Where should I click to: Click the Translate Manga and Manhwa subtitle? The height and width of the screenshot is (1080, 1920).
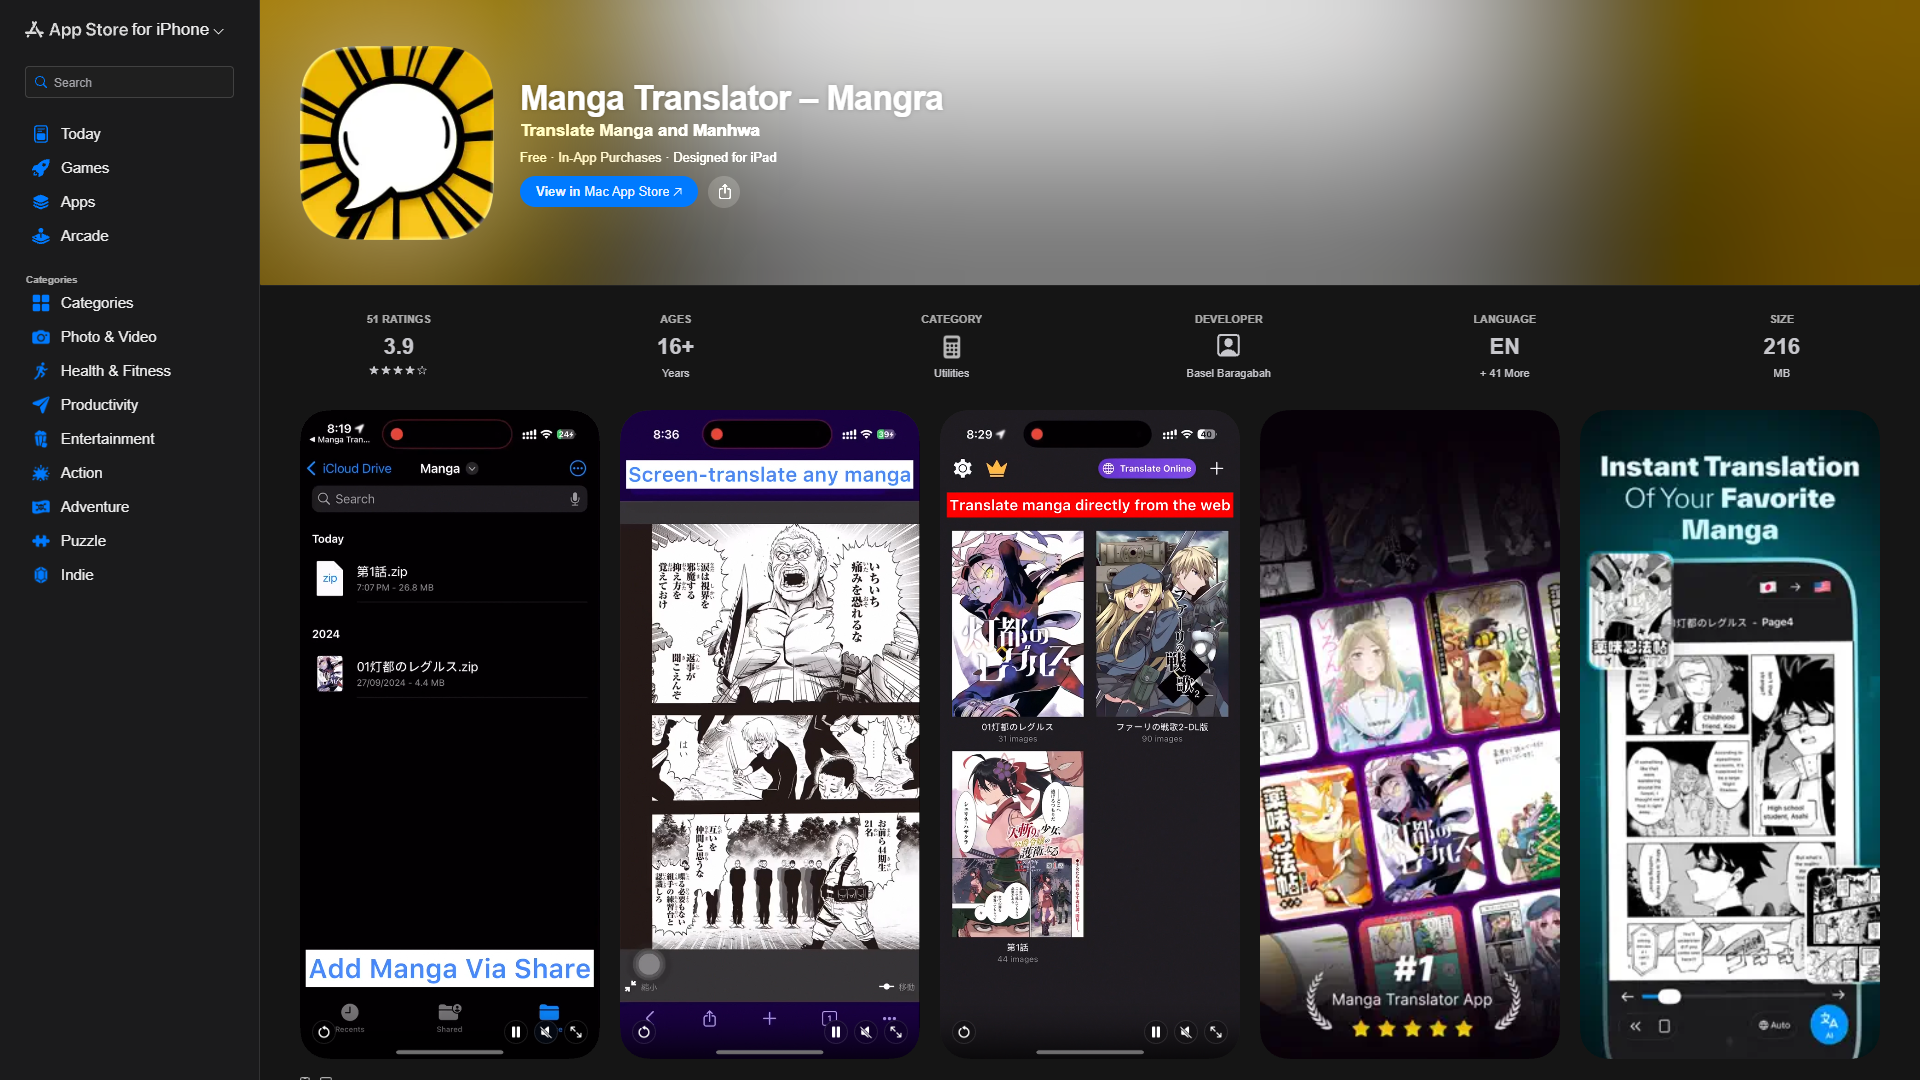(640, 130)
